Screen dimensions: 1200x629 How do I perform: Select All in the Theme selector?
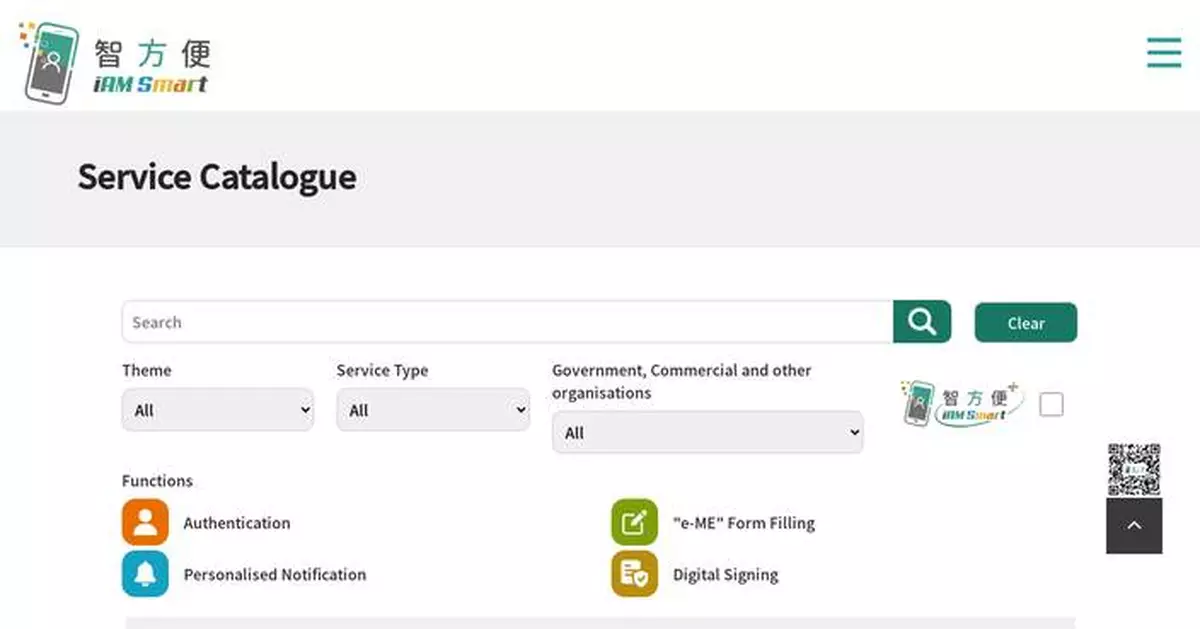click(x=217, y=410)
